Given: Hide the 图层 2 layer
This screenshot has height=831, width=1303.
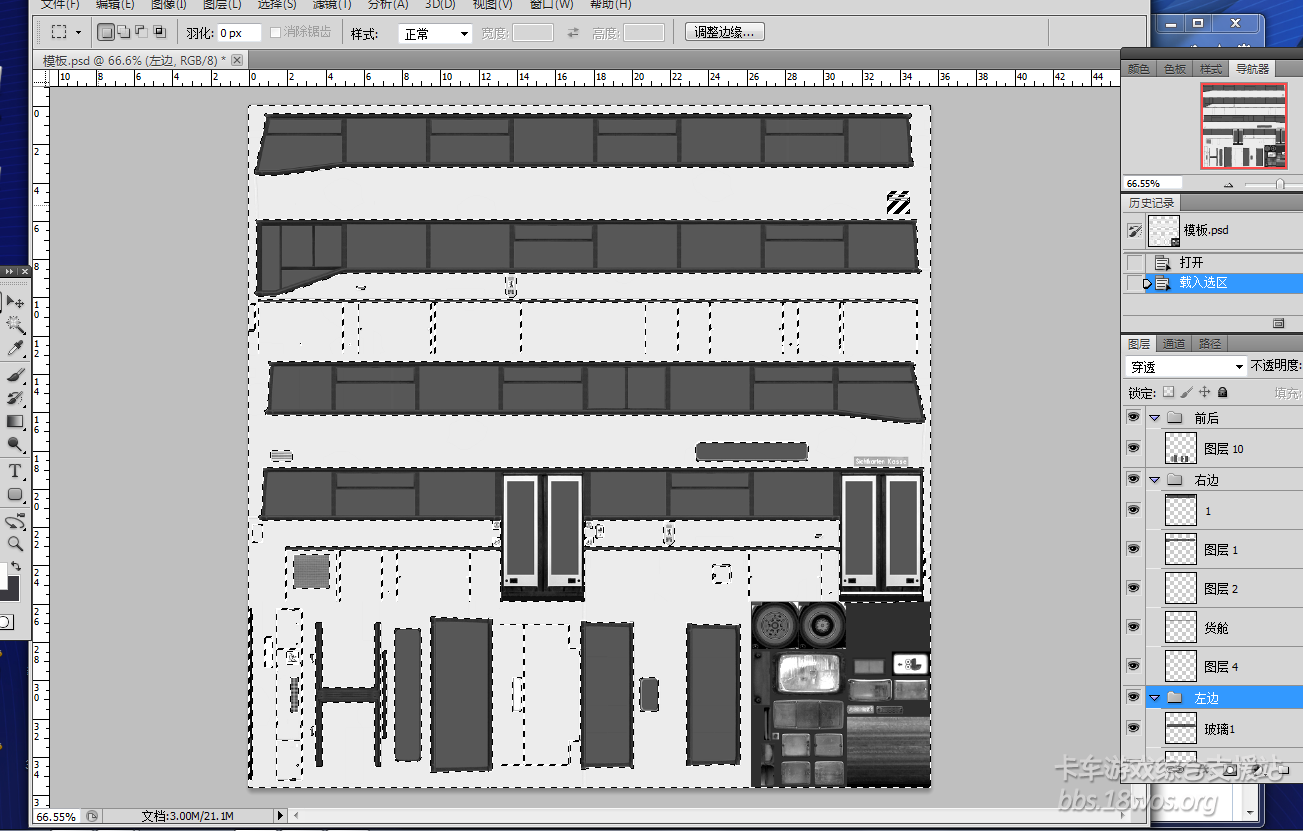Looking at the screenshot, I should (1133, 588).
